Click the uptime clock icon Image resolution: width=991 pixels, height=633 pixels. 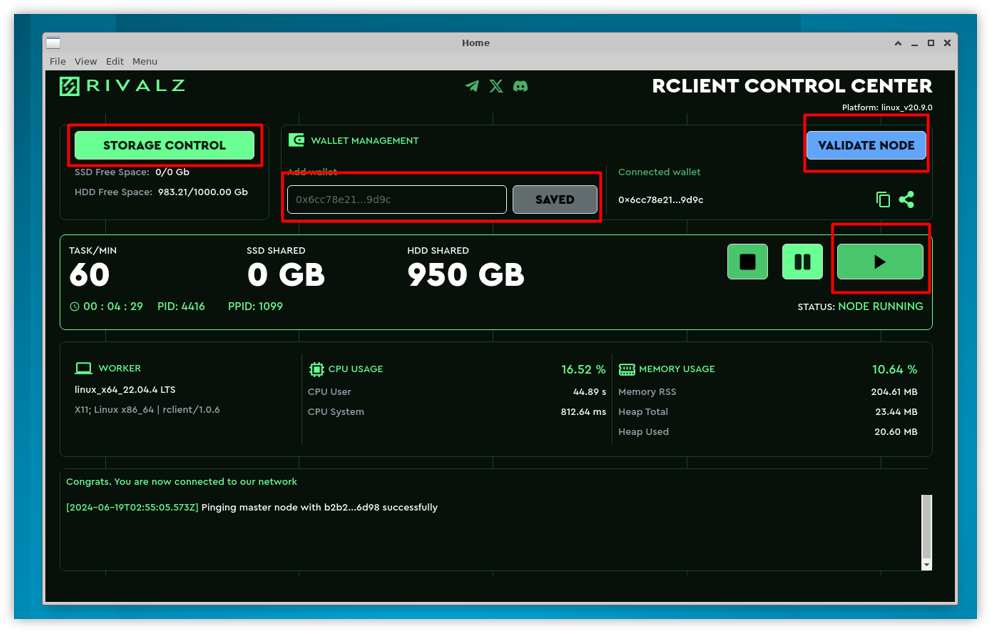(75, 306)
